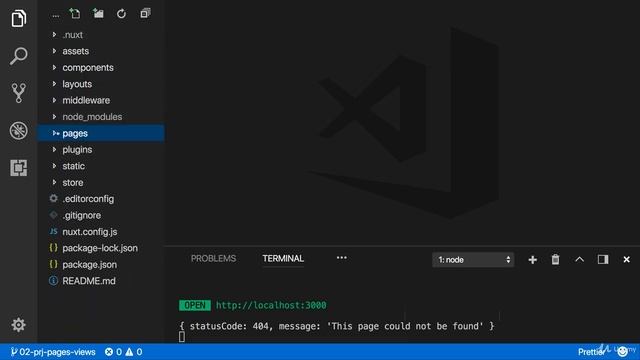Expand the store folder
Image resolution: width=640 pixels, height=360 pixels.
pyautogui.click(x=54, y=182)
